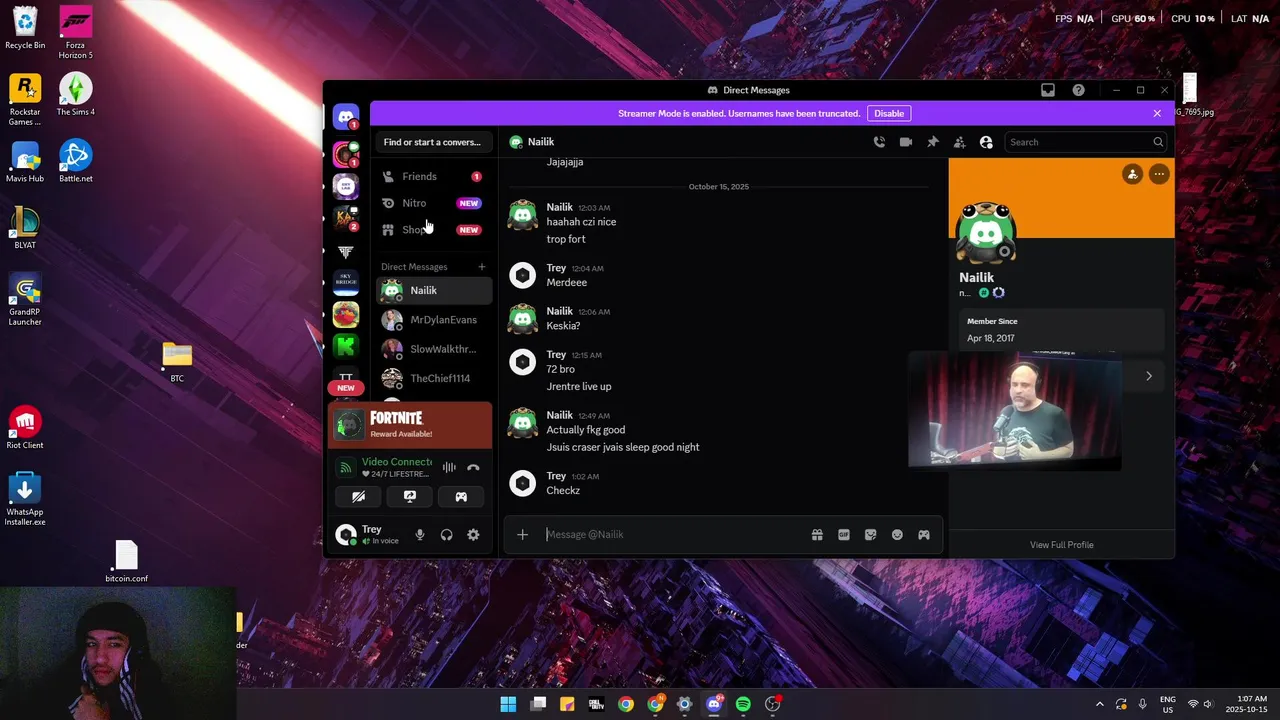The height and width of the screenshot is (720, 1280).
Task: Click Trey's "Checkz" message
Action: [563, 491]
